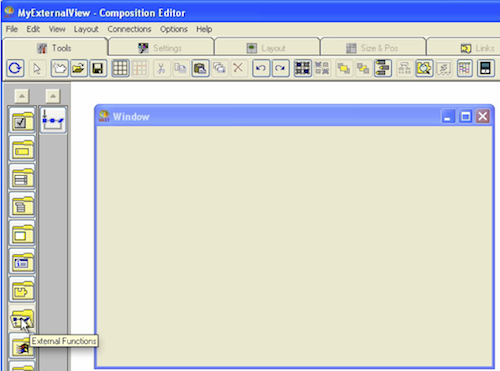Click the icon between Paste and red X

click(x=219, y=68)
